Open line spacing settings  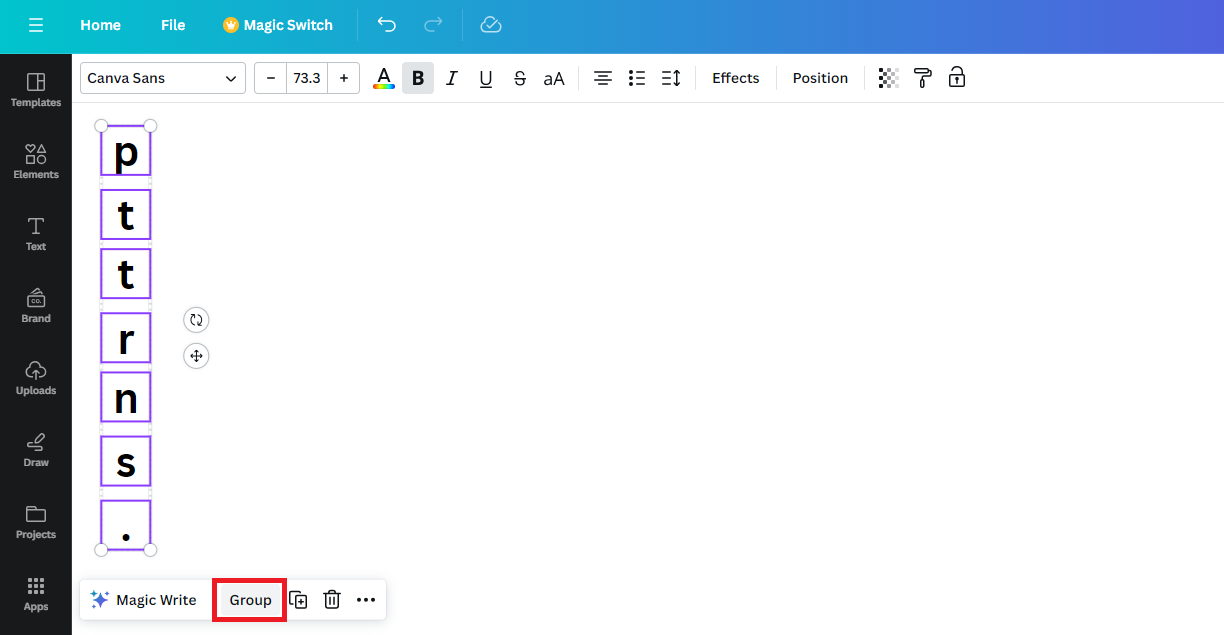coord(671,78)
